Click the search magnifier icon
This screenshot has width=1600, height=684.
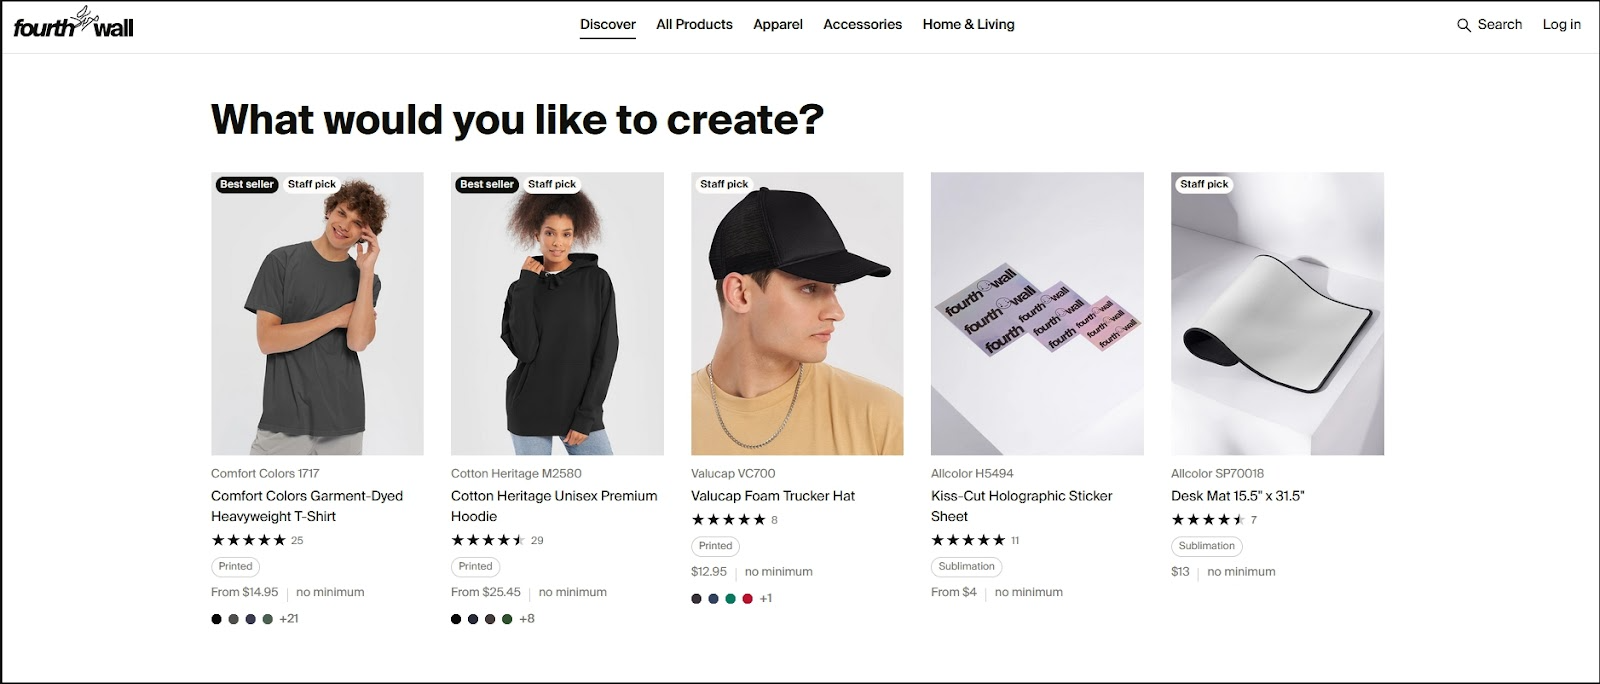[1464, 25]
